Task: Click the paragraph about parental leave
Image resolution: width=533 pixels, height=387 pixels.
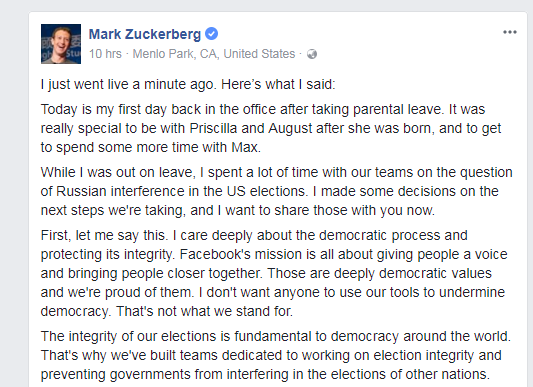Action: coord(271,128)
